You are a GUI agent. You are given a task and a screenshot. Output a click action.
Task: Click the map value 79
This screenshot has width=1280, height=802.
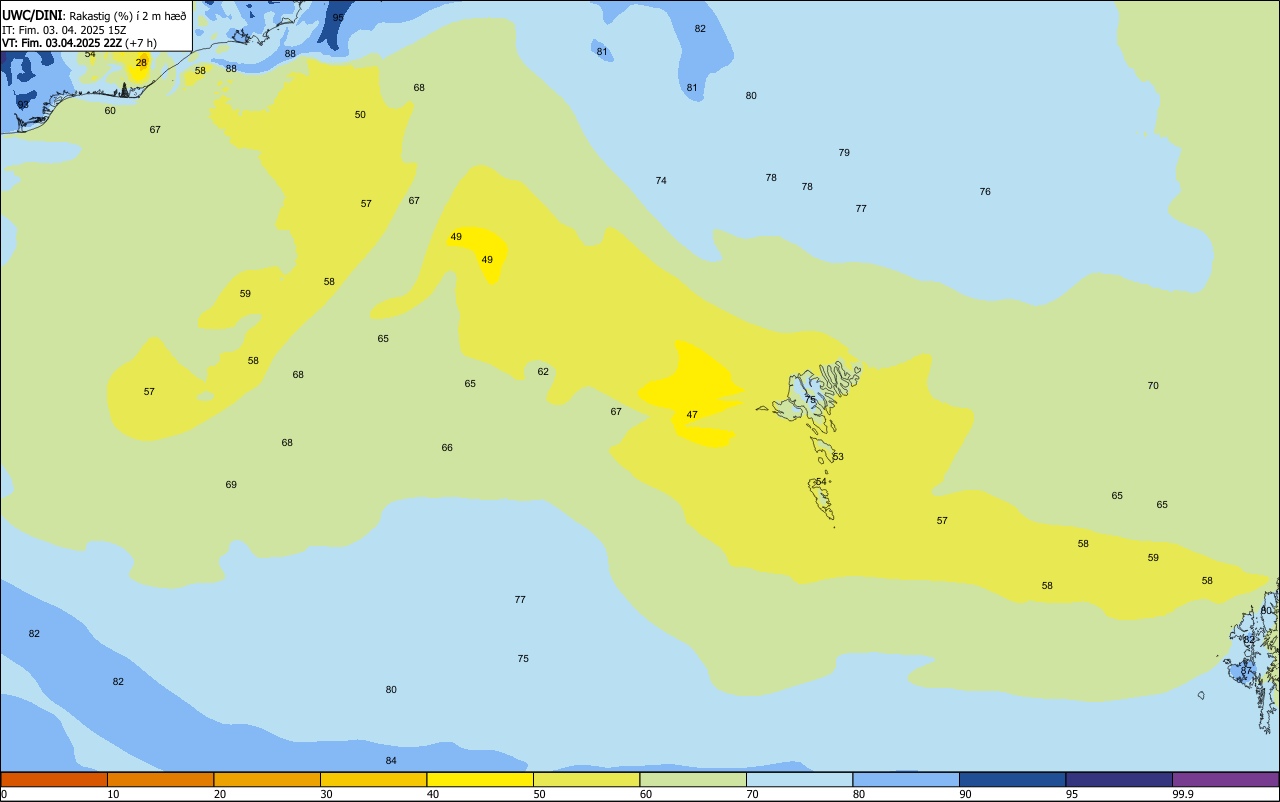pyautogui.click(x=844, y=153)
